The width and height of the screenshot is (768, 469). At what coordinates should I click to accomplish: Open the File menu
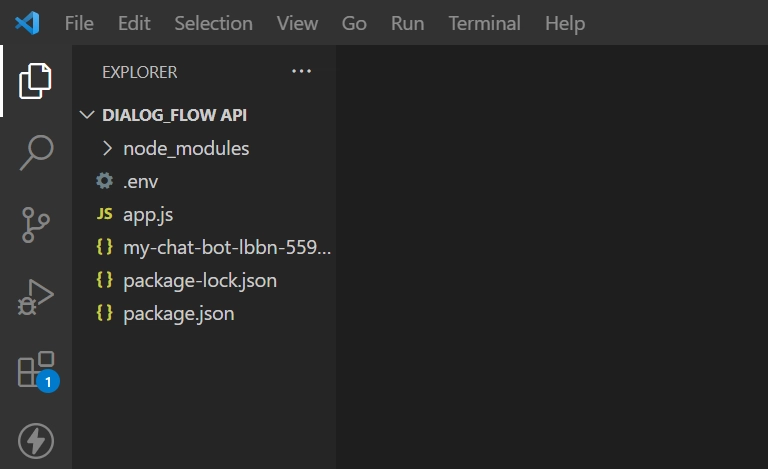79,23
